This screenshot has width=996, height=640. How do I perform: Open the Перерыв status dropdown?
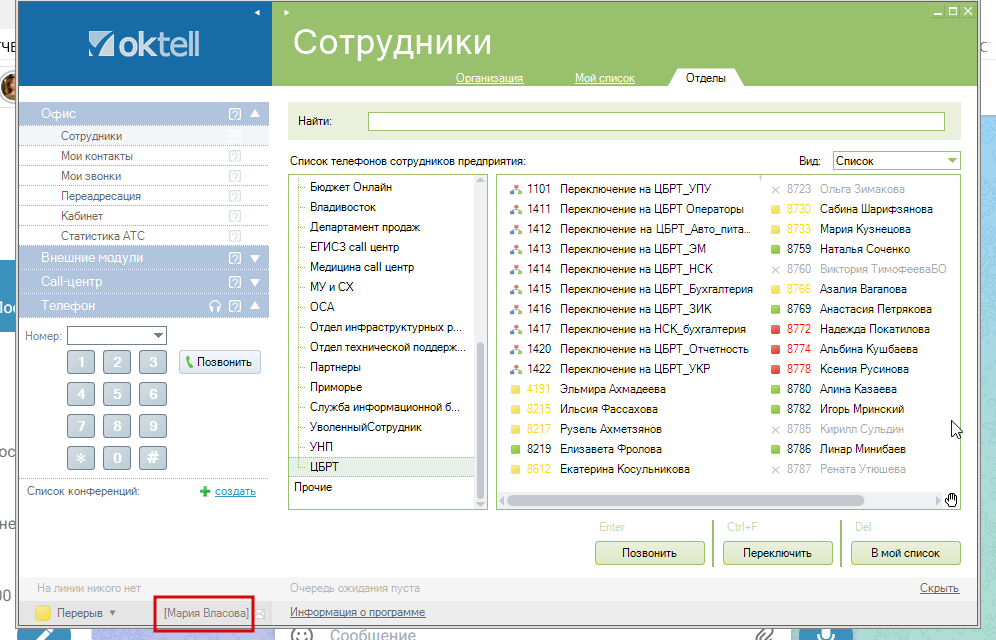(112, 613)
